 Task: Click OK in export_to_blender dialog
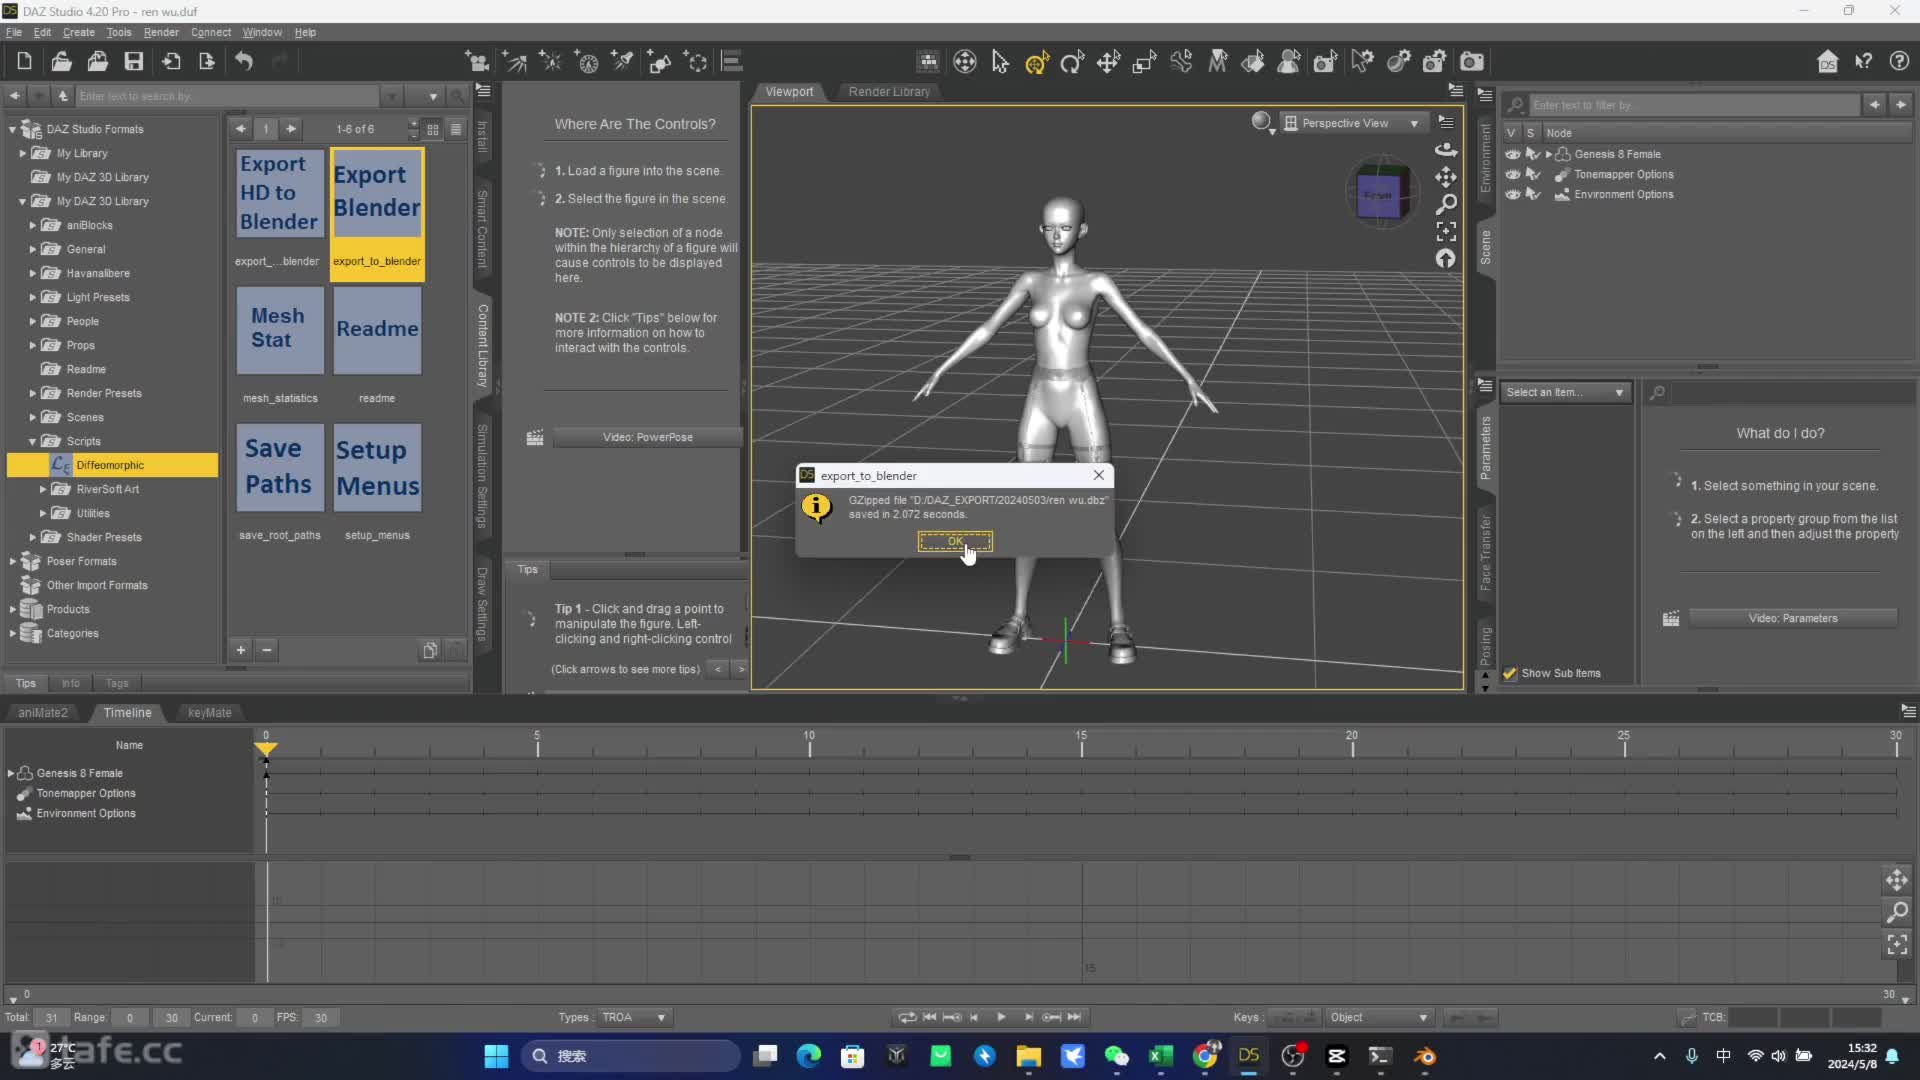(955, 541)
